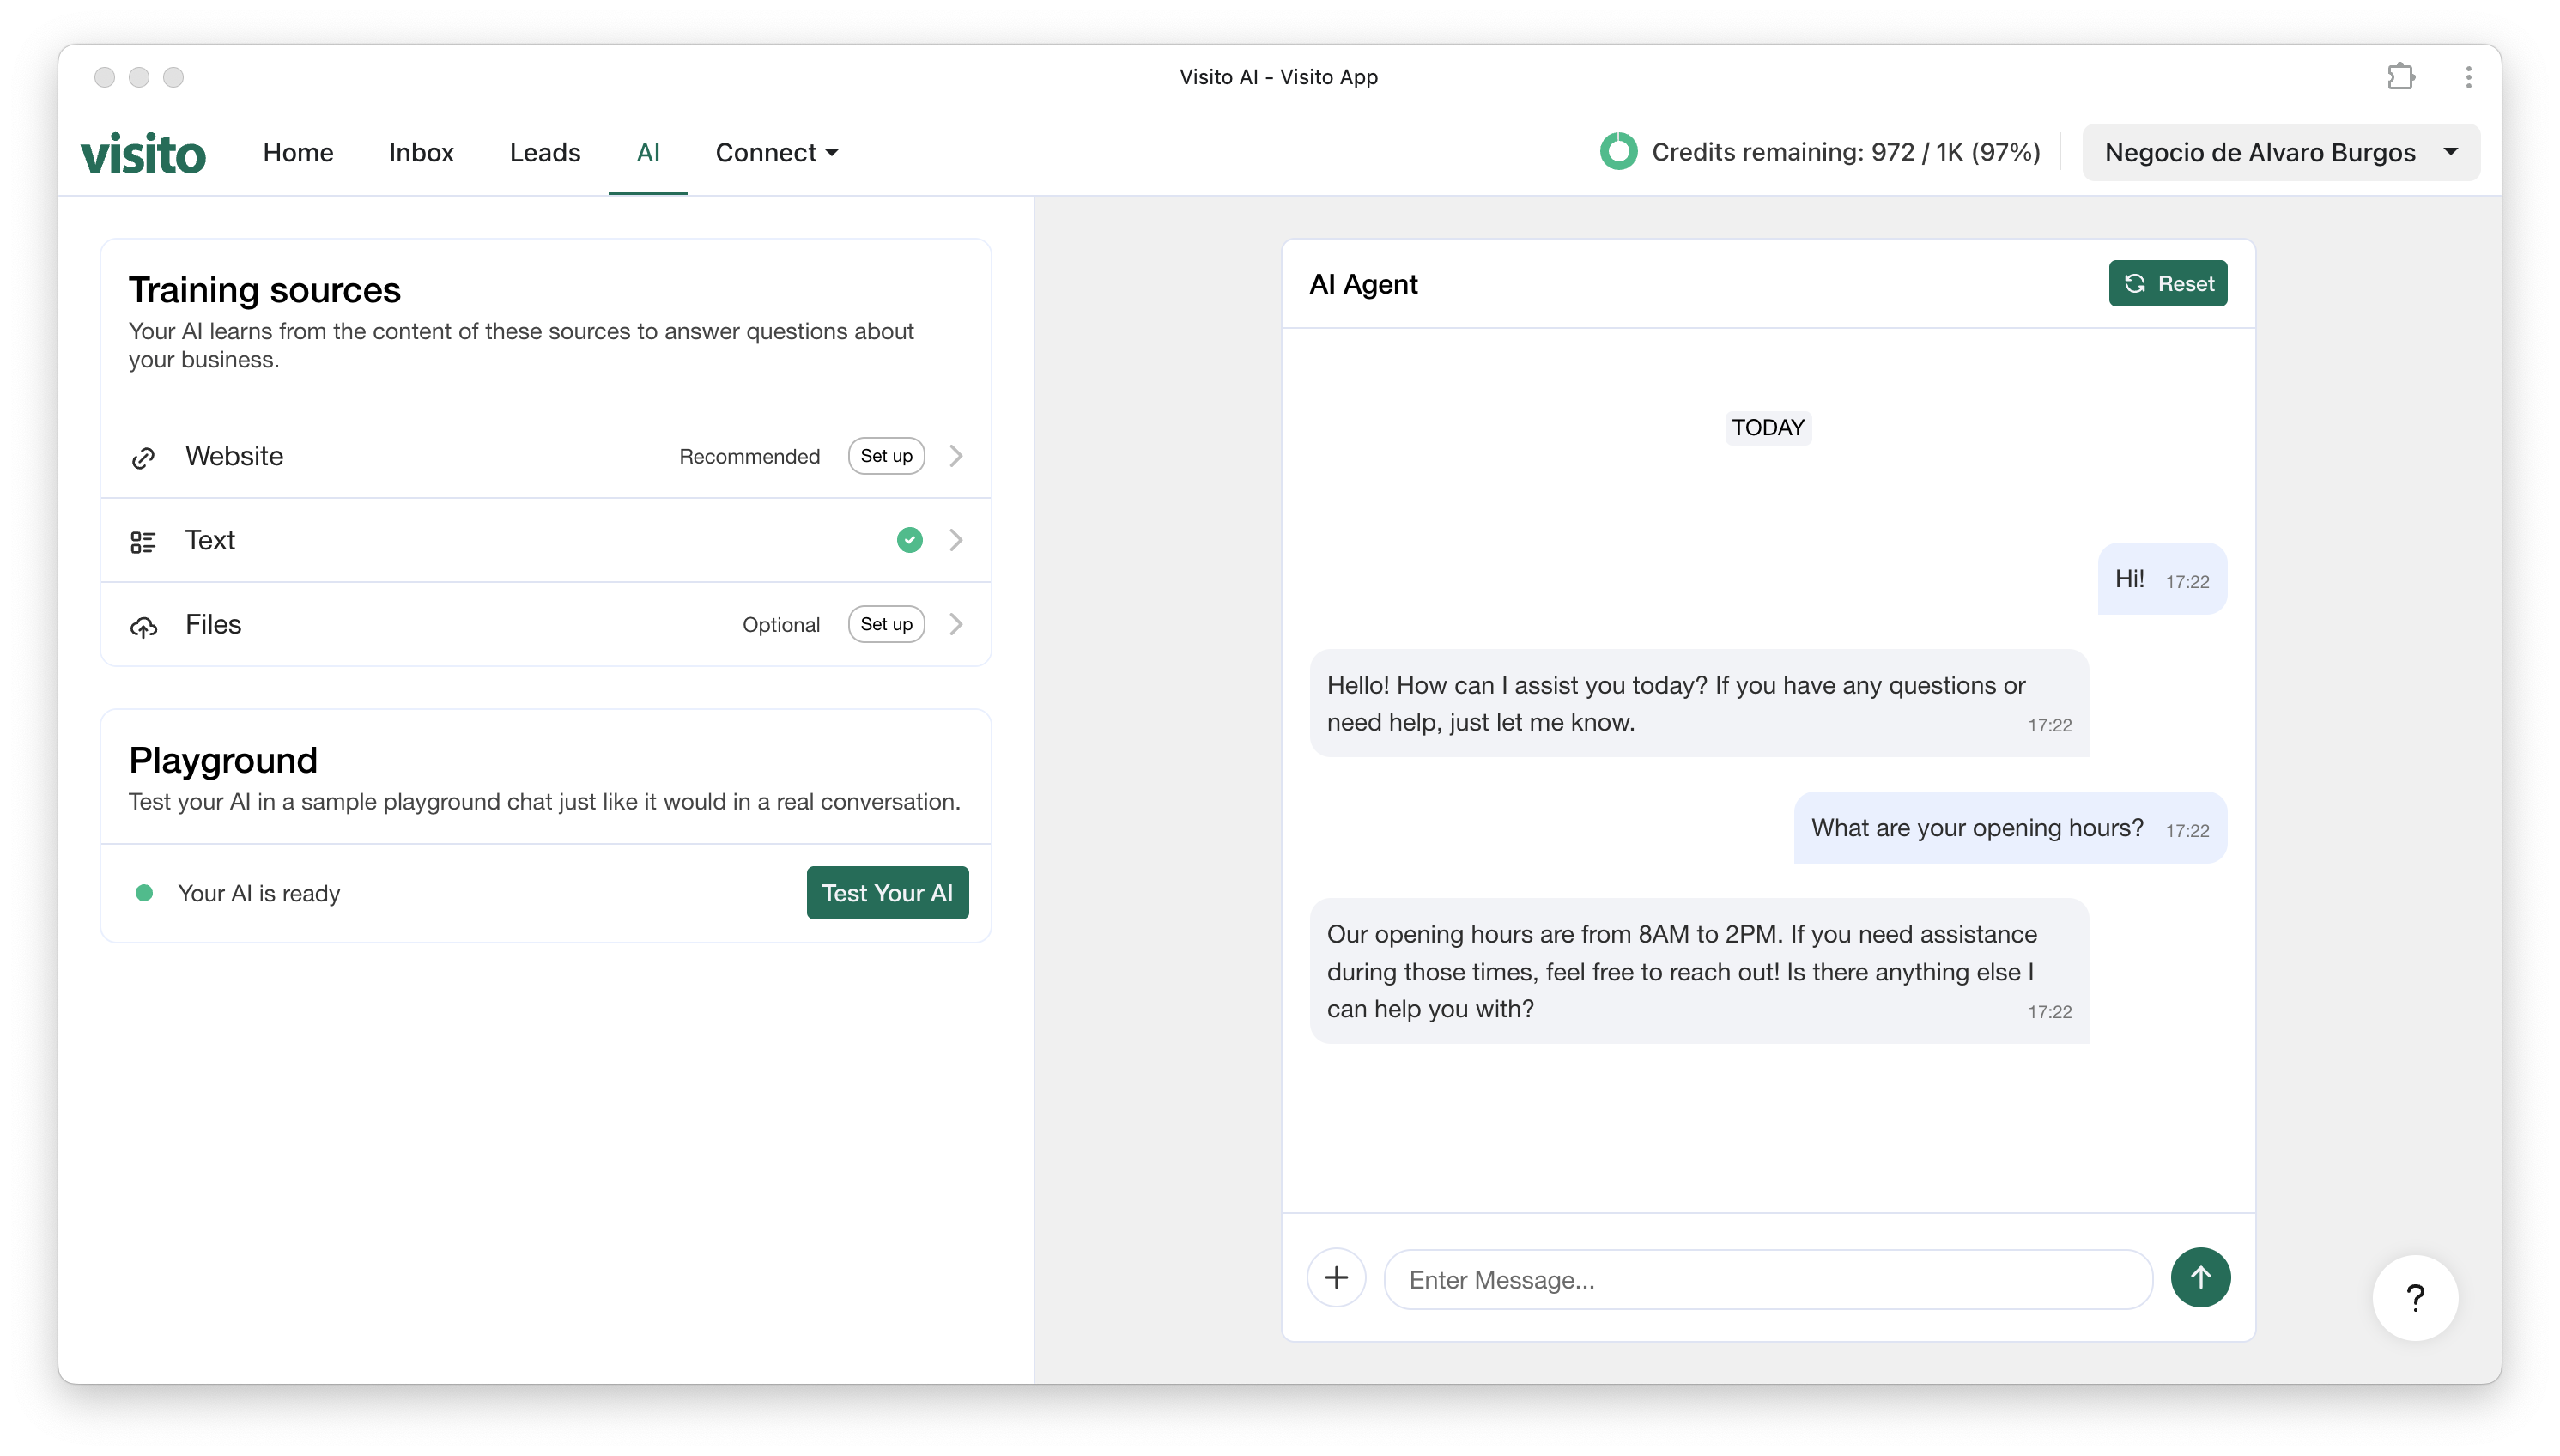Click the Text source list icon

(144, 541)
